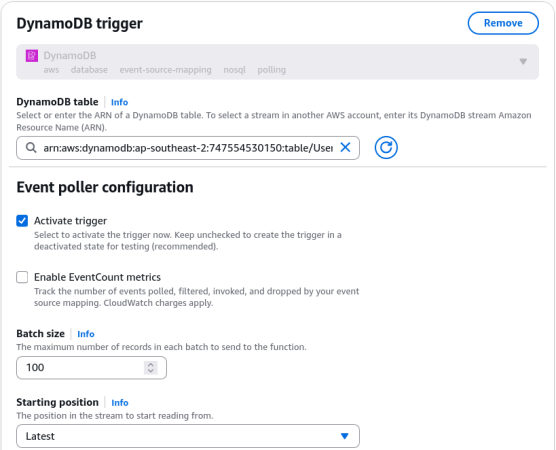Remove the DynamoDB trigger
The height and width of the screenshot is (450, 556).
503,23
